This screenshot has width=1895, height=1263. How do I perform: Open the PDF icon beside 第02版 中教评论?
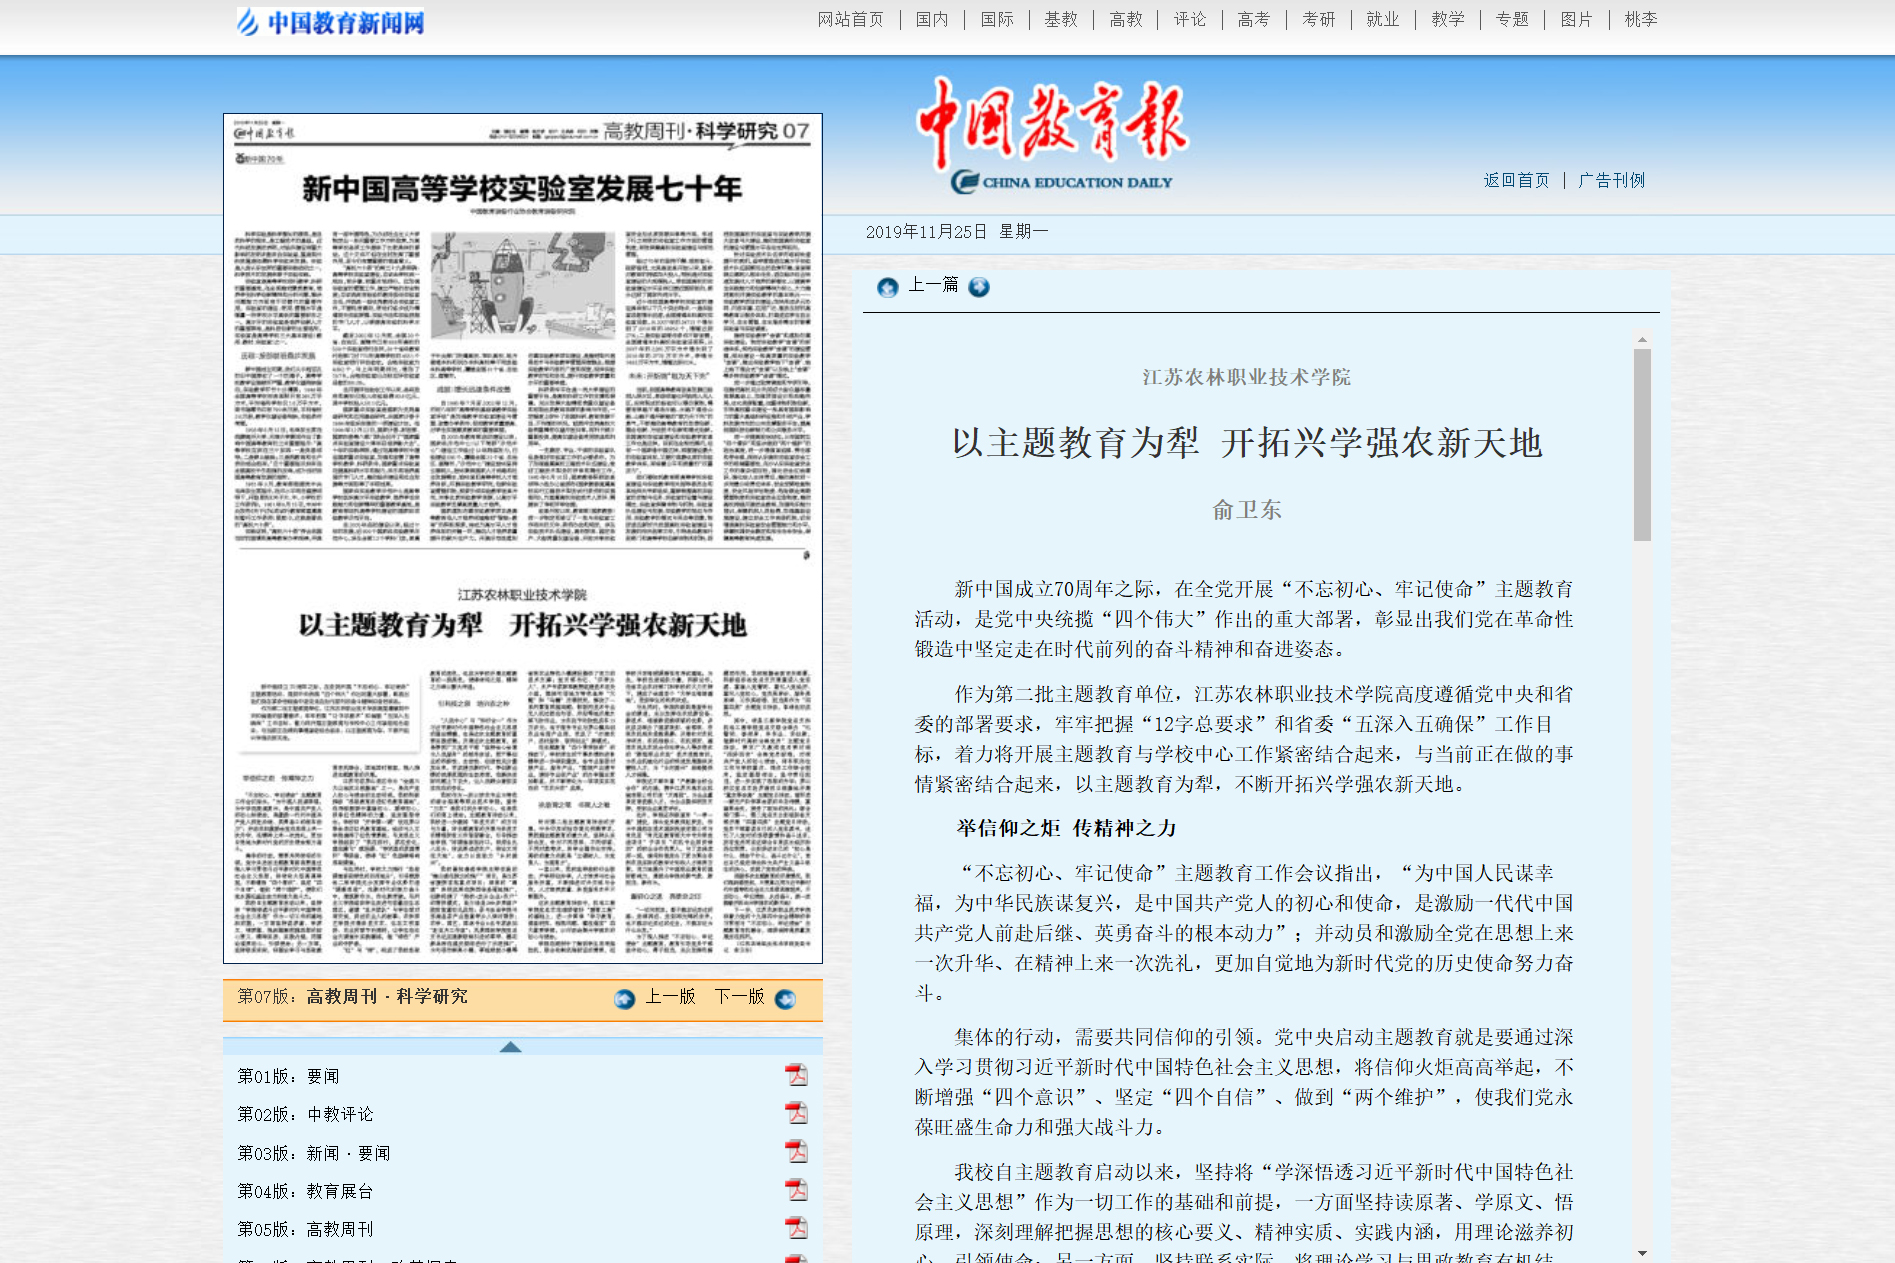tap(796, 1113)
